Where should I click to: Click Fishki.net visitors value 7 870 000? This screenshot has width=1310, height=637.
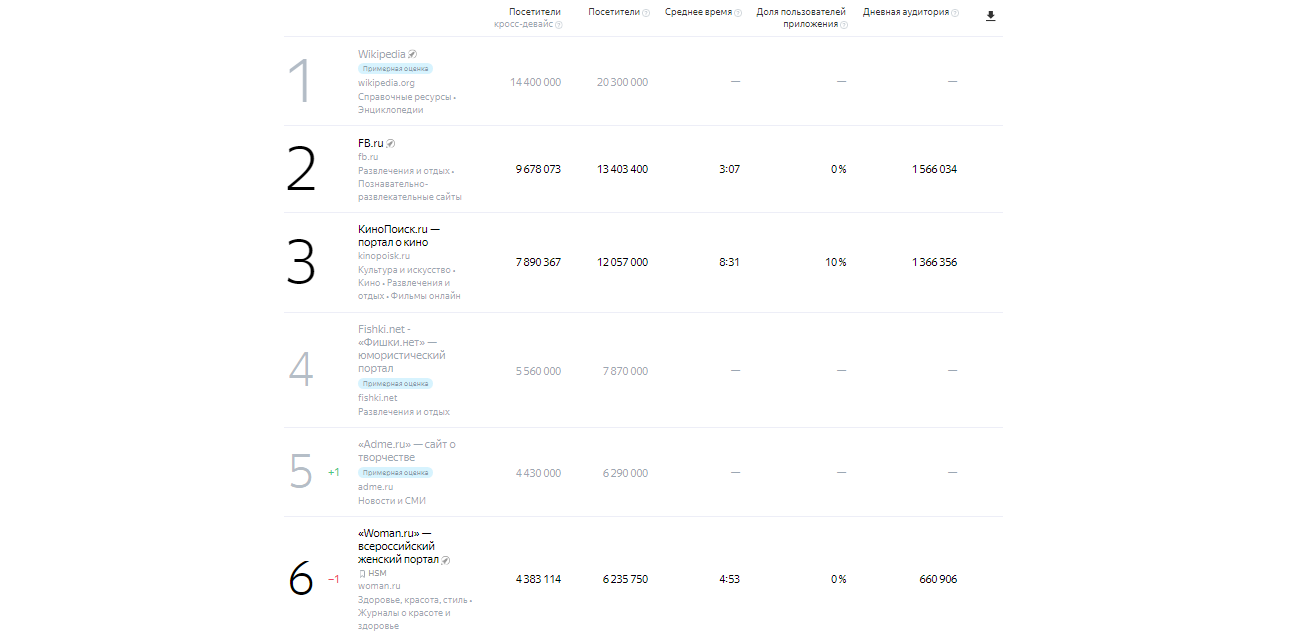pyautogui.click(x=625, y=371)
